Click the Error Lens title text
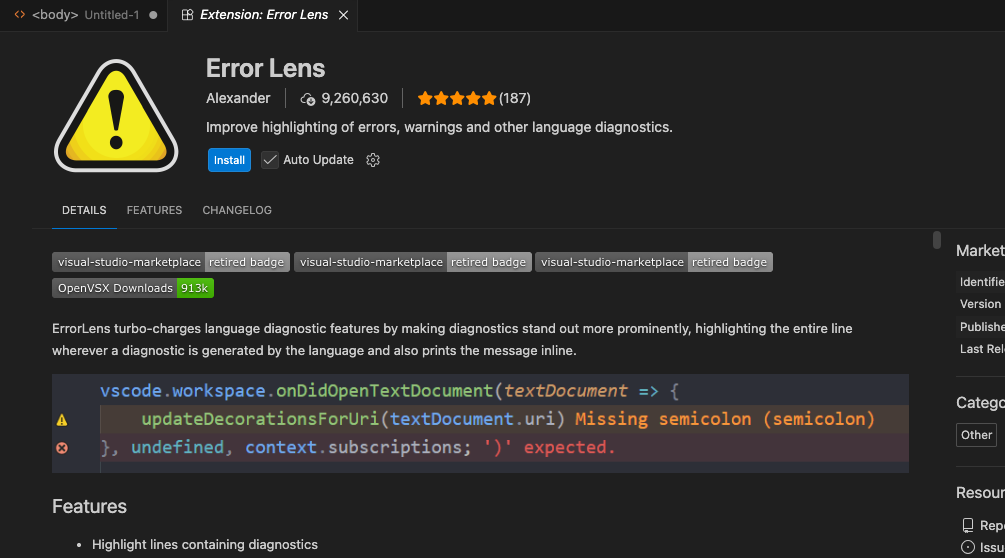This screenshot has width=1005, height=558. [265, 69]
